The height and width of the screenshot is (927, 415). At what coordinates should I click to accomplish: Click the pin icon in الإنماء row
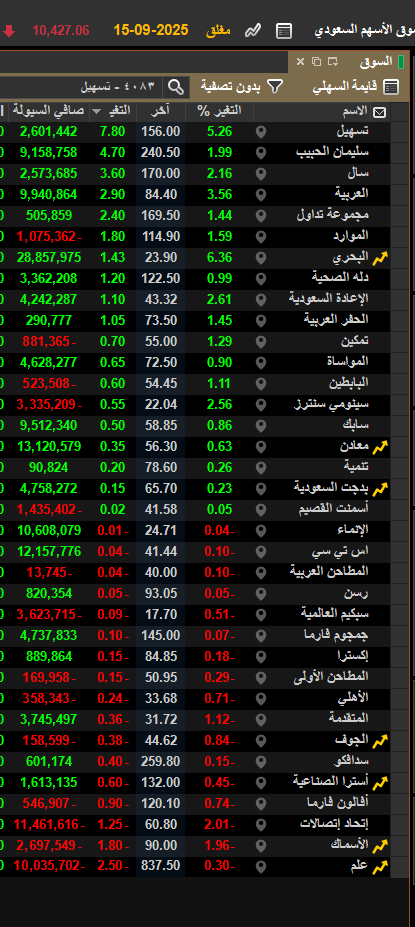tap(261, 531)
